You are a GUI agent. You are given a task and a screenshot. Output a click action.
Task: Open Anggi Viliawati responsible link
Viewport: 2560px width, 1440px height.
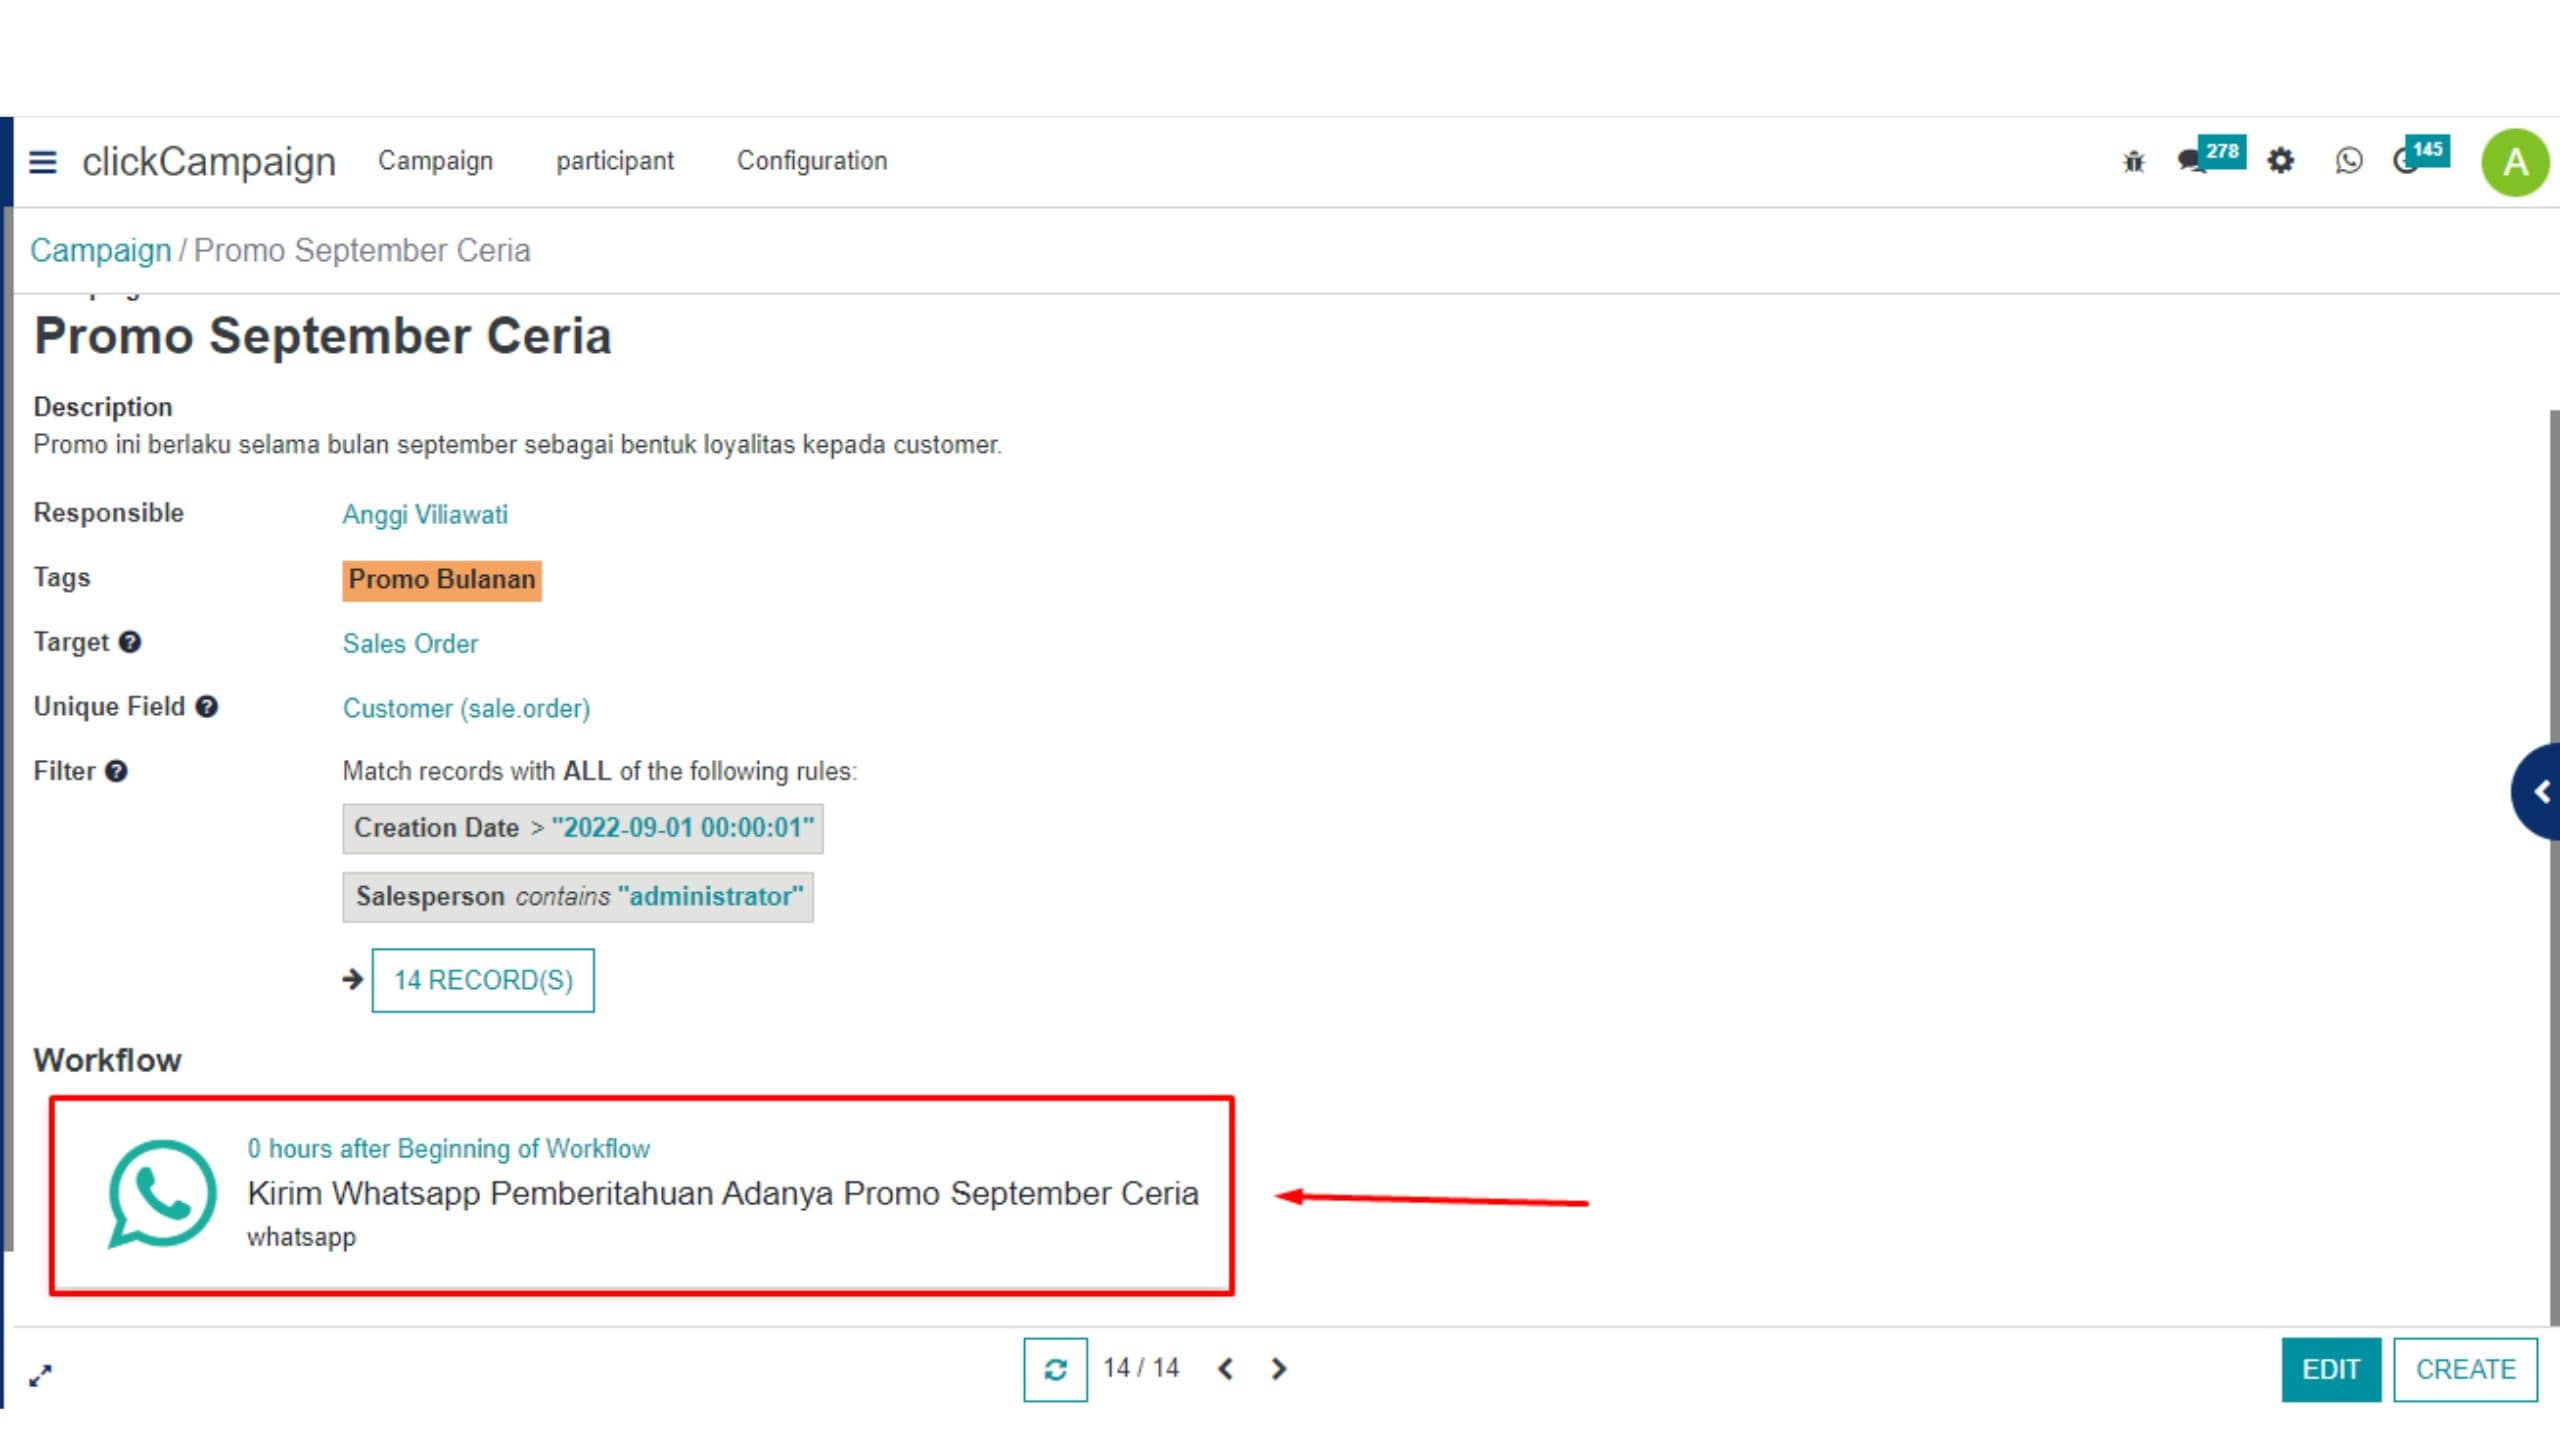coord(425,515)
